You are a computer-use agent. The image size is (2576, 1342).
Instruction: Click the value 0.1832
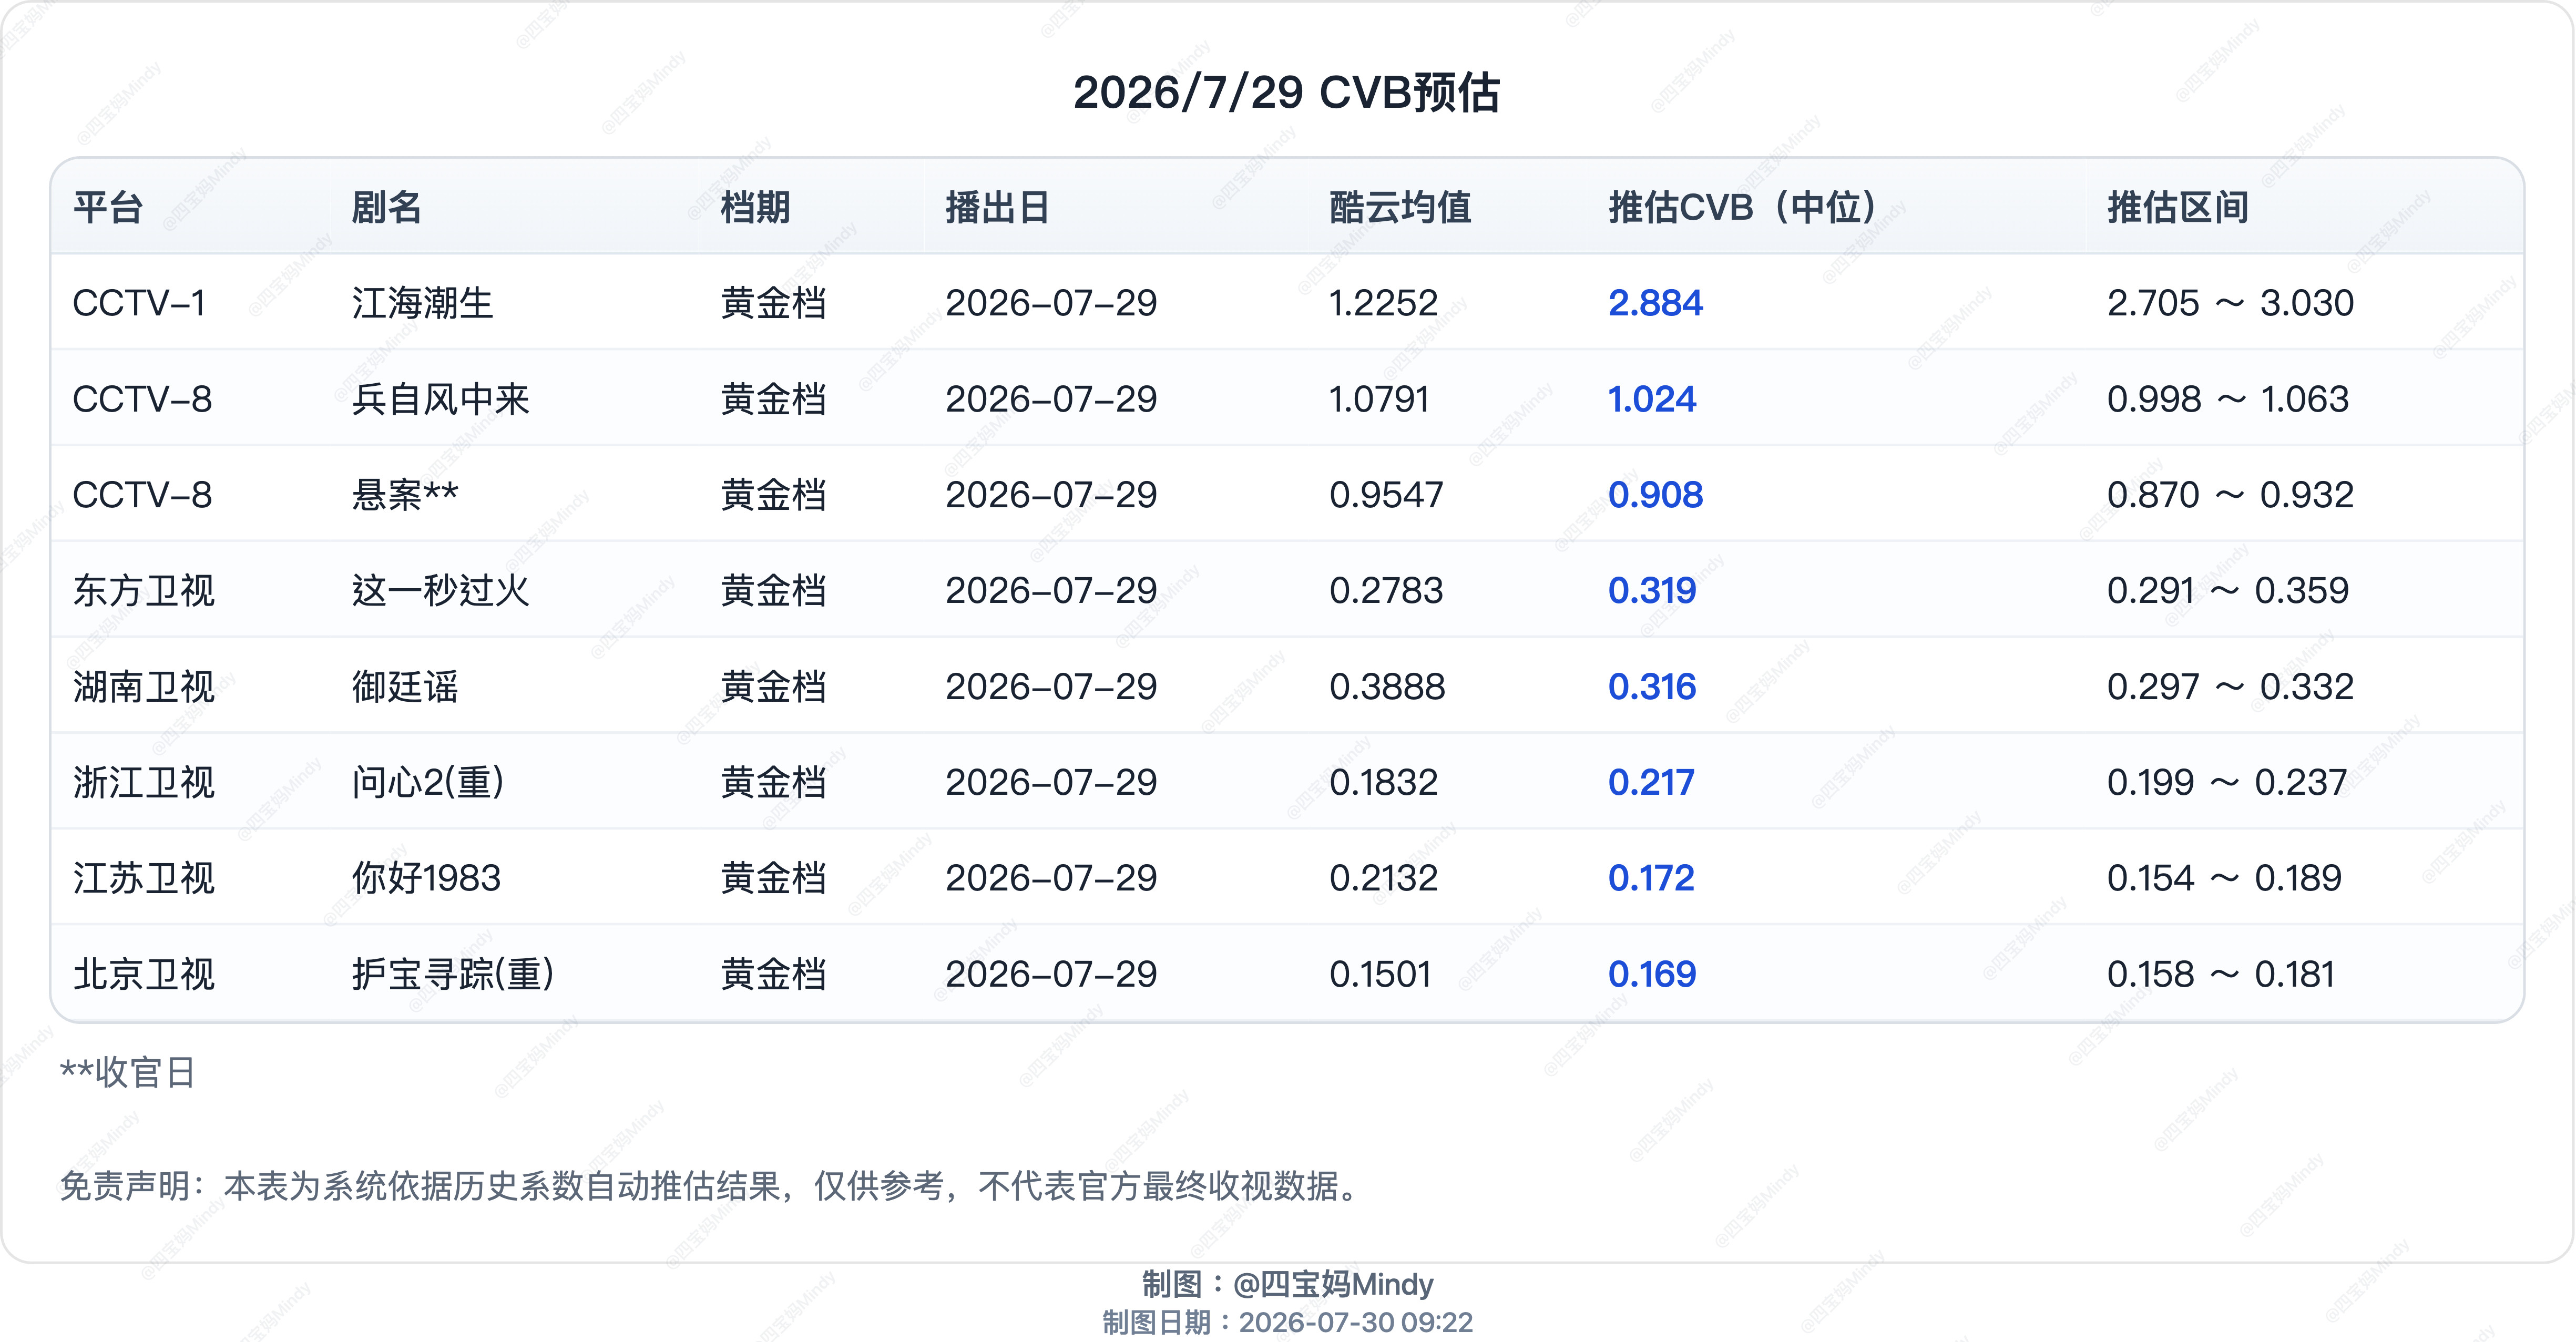click(1383, 783)
